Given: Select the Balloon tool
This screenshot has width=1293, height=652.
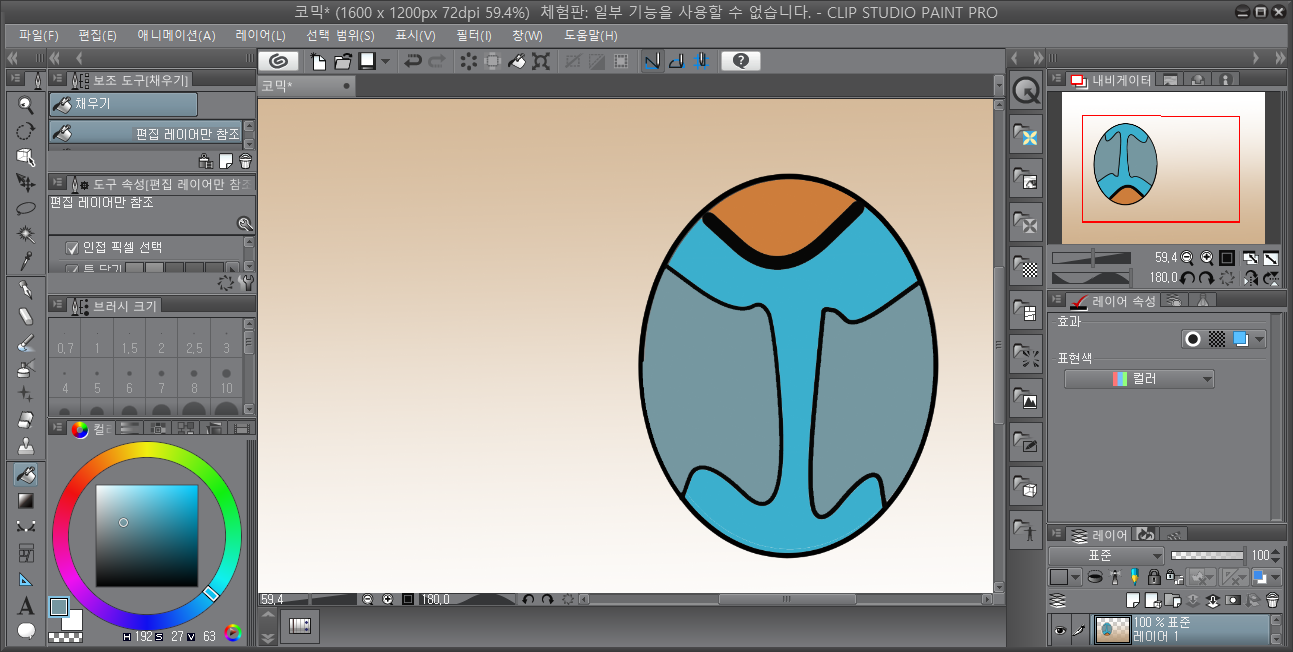Looking at the screenshot, I should (26, 631).
